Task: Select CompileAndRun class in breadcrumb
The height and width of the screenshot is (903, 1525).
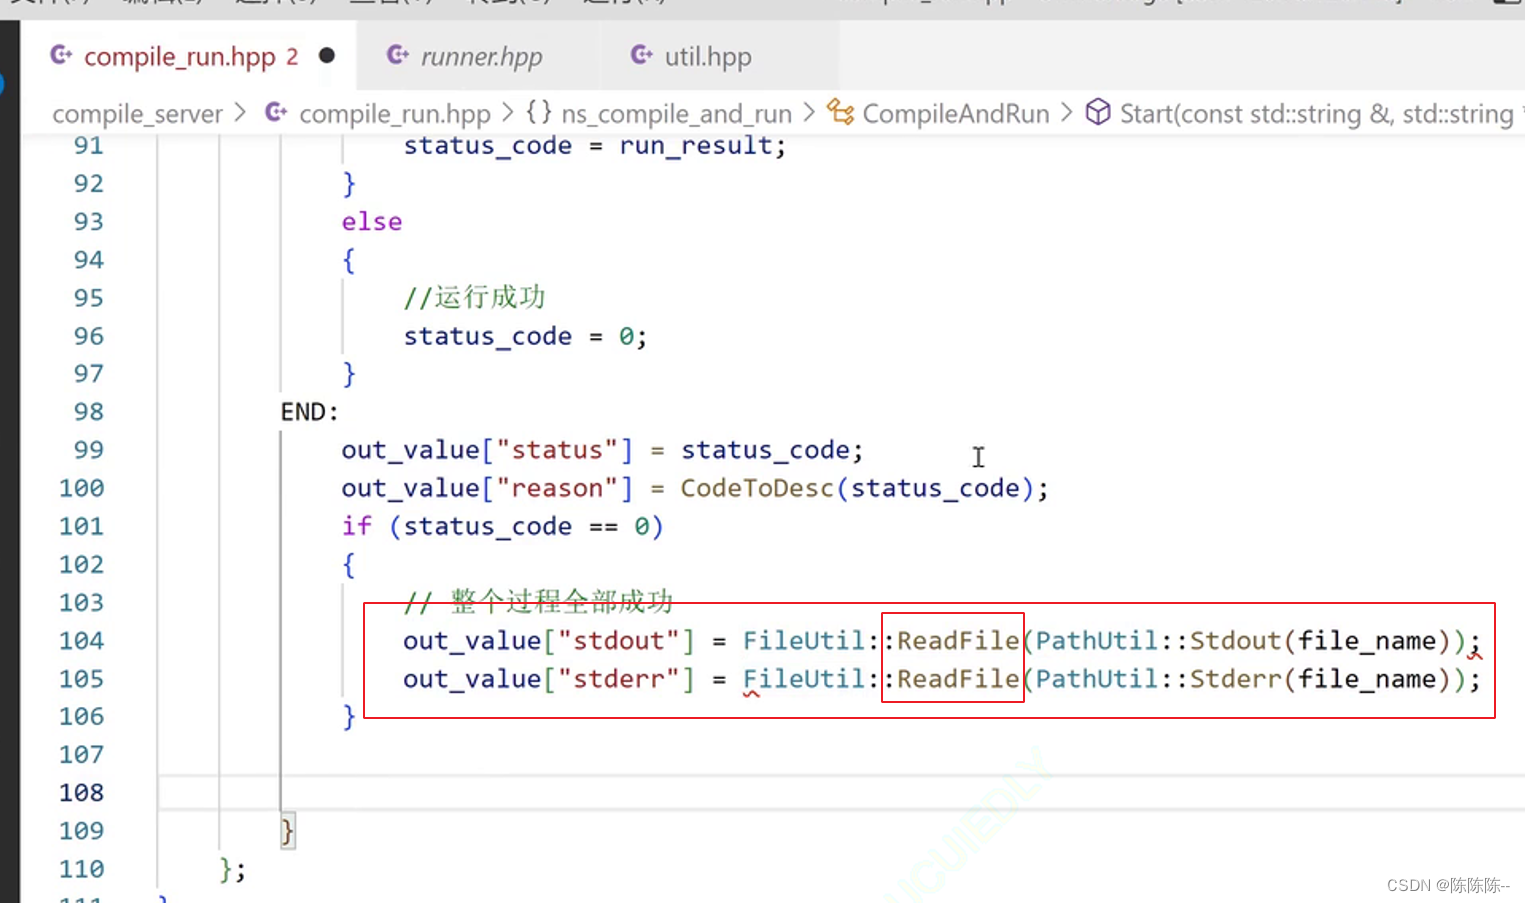Action: click(955, 114)
